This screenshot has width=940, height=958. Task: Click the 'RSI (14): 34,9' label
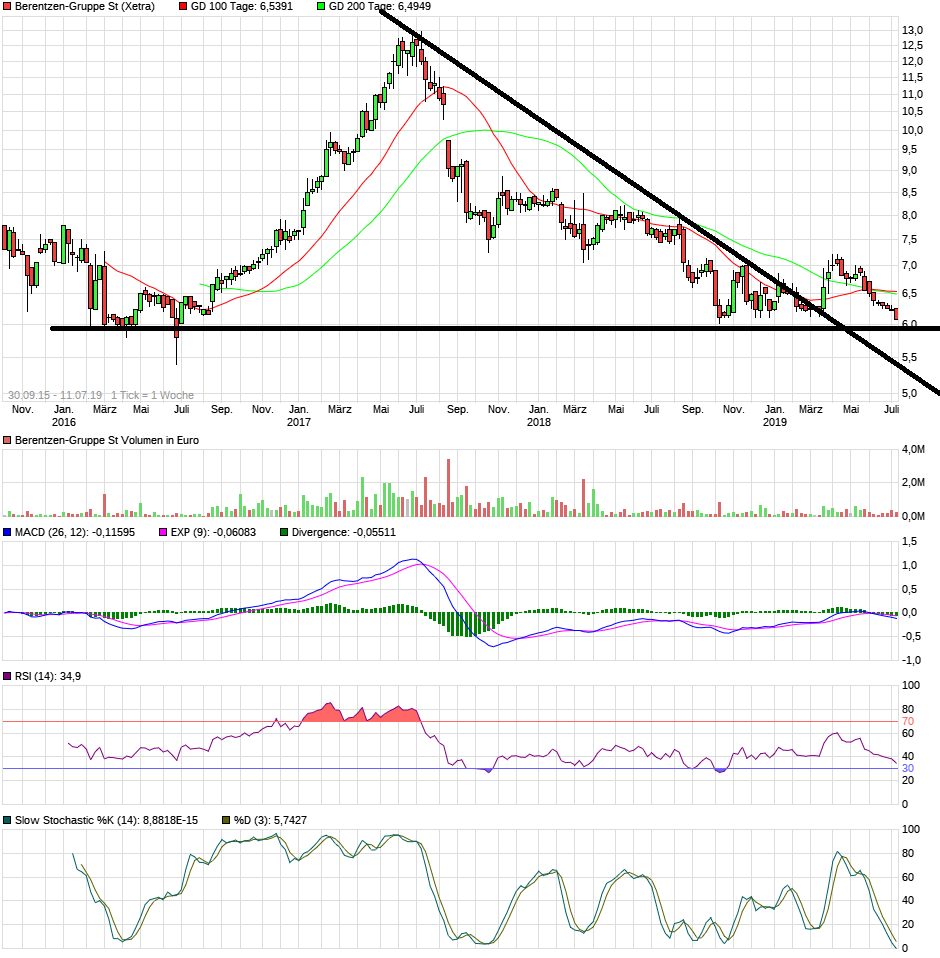click(48, 676)
